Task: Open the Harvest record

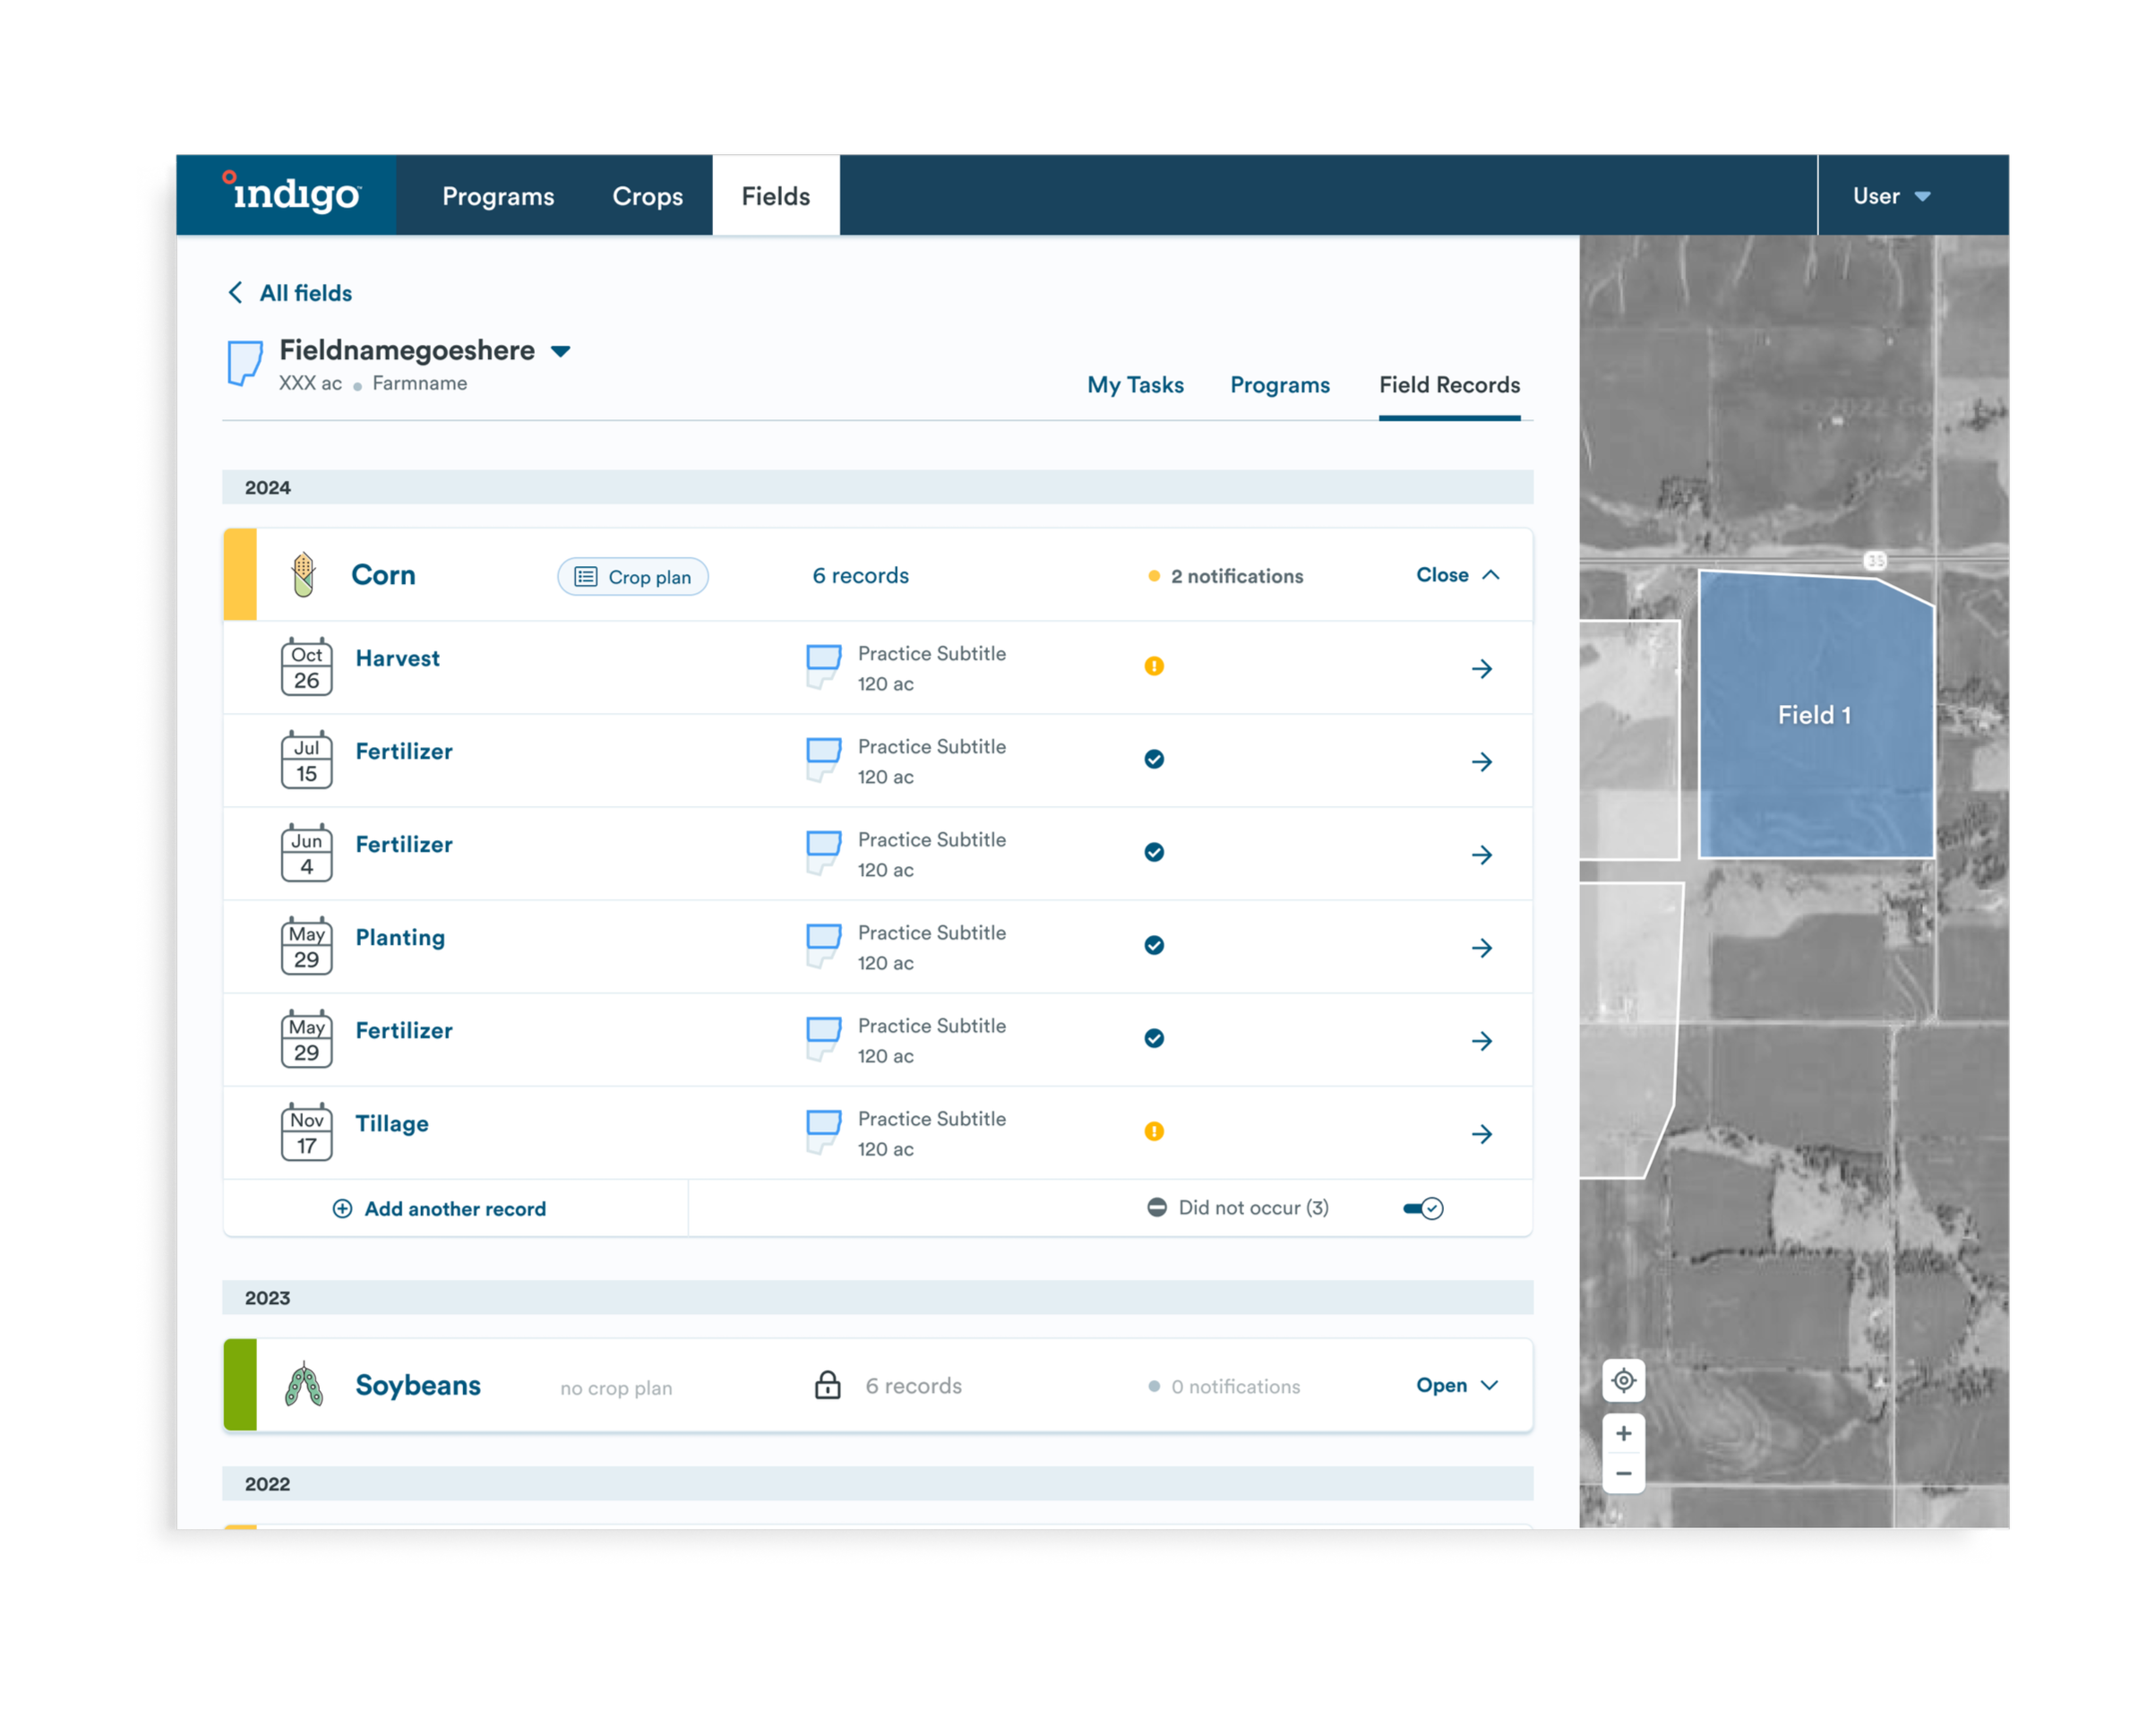Action: pos(397,658)
